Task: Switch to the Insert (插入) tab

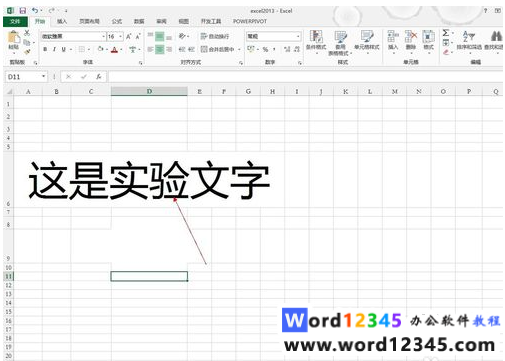Action: coord(62,21)
